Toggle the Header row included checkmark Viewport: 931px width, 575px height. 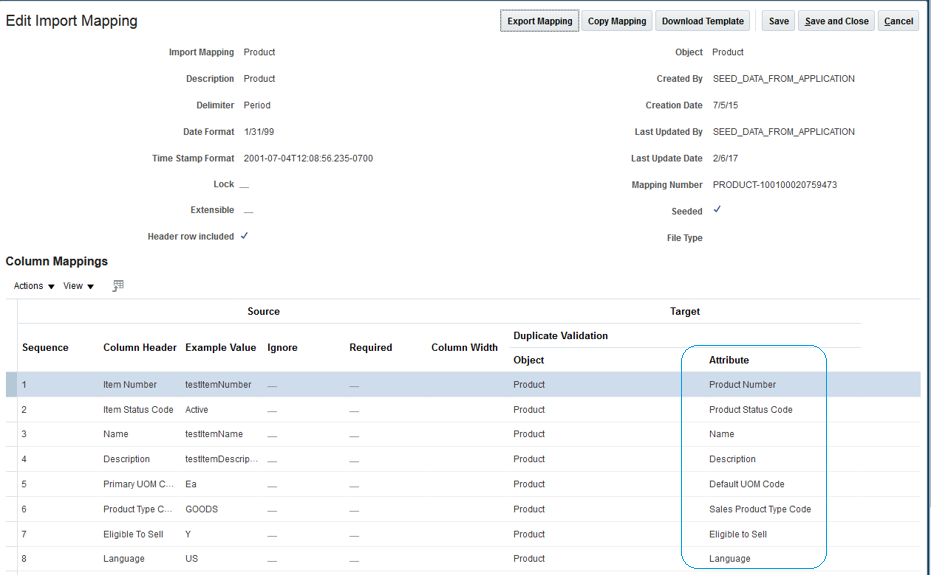pyautogui.click(x=244, y=236)
